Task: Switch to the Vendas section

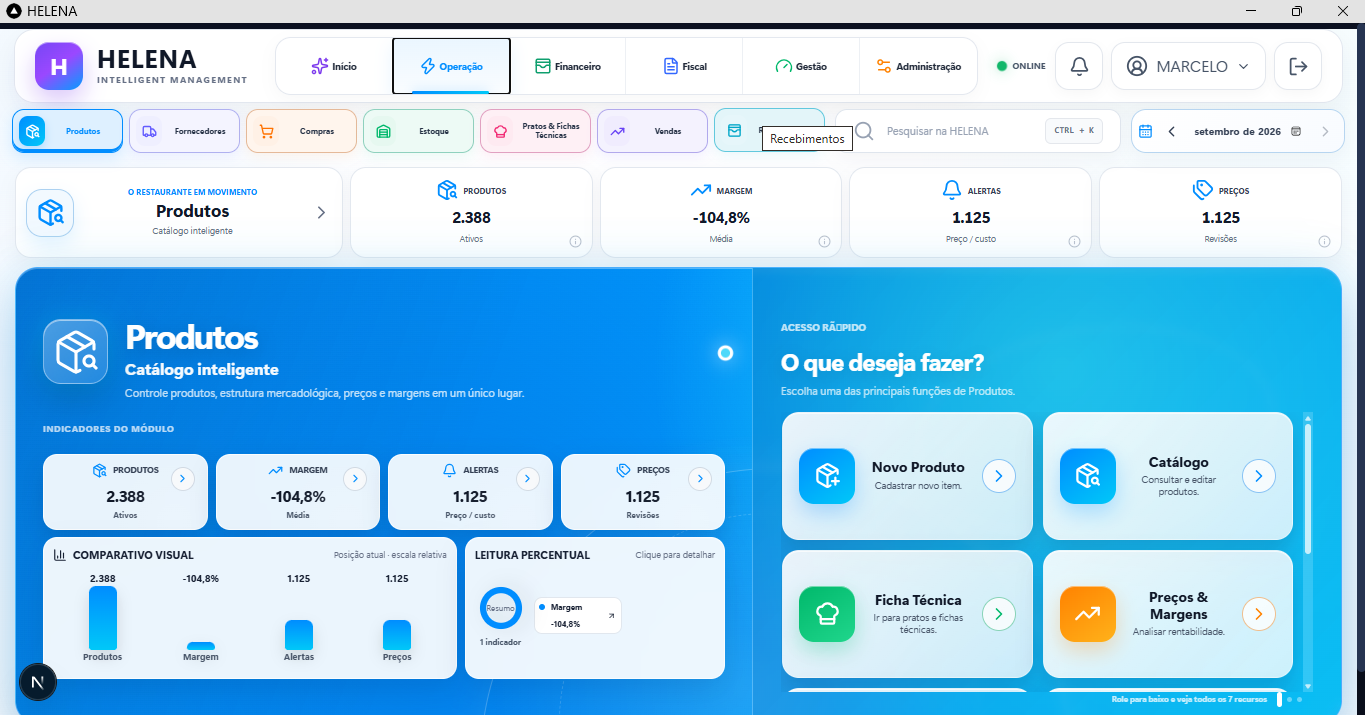Action: tap(652, 131)
